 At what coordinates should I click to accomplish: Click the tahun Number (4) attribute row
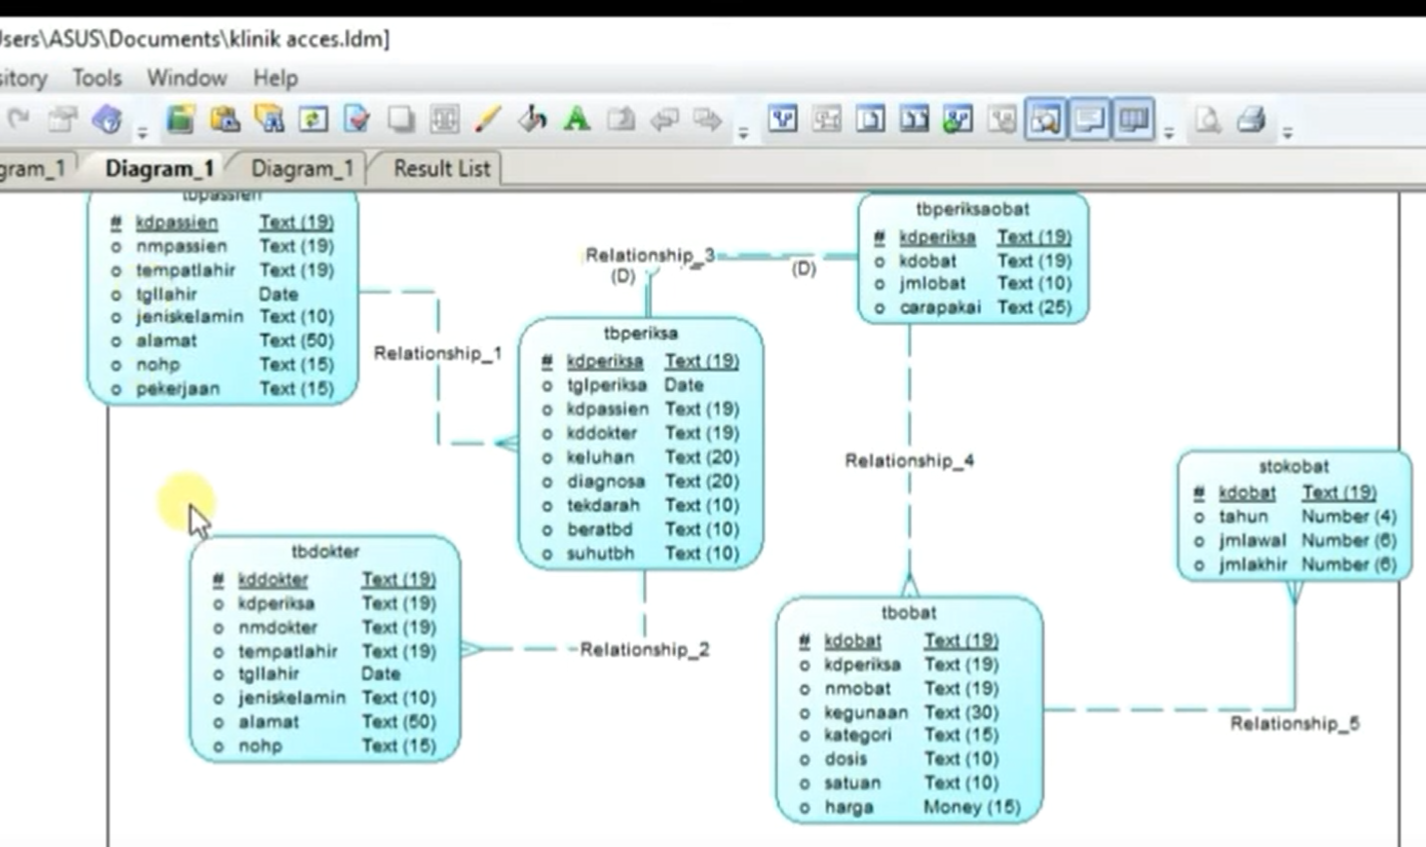[x=1294, y=516]
